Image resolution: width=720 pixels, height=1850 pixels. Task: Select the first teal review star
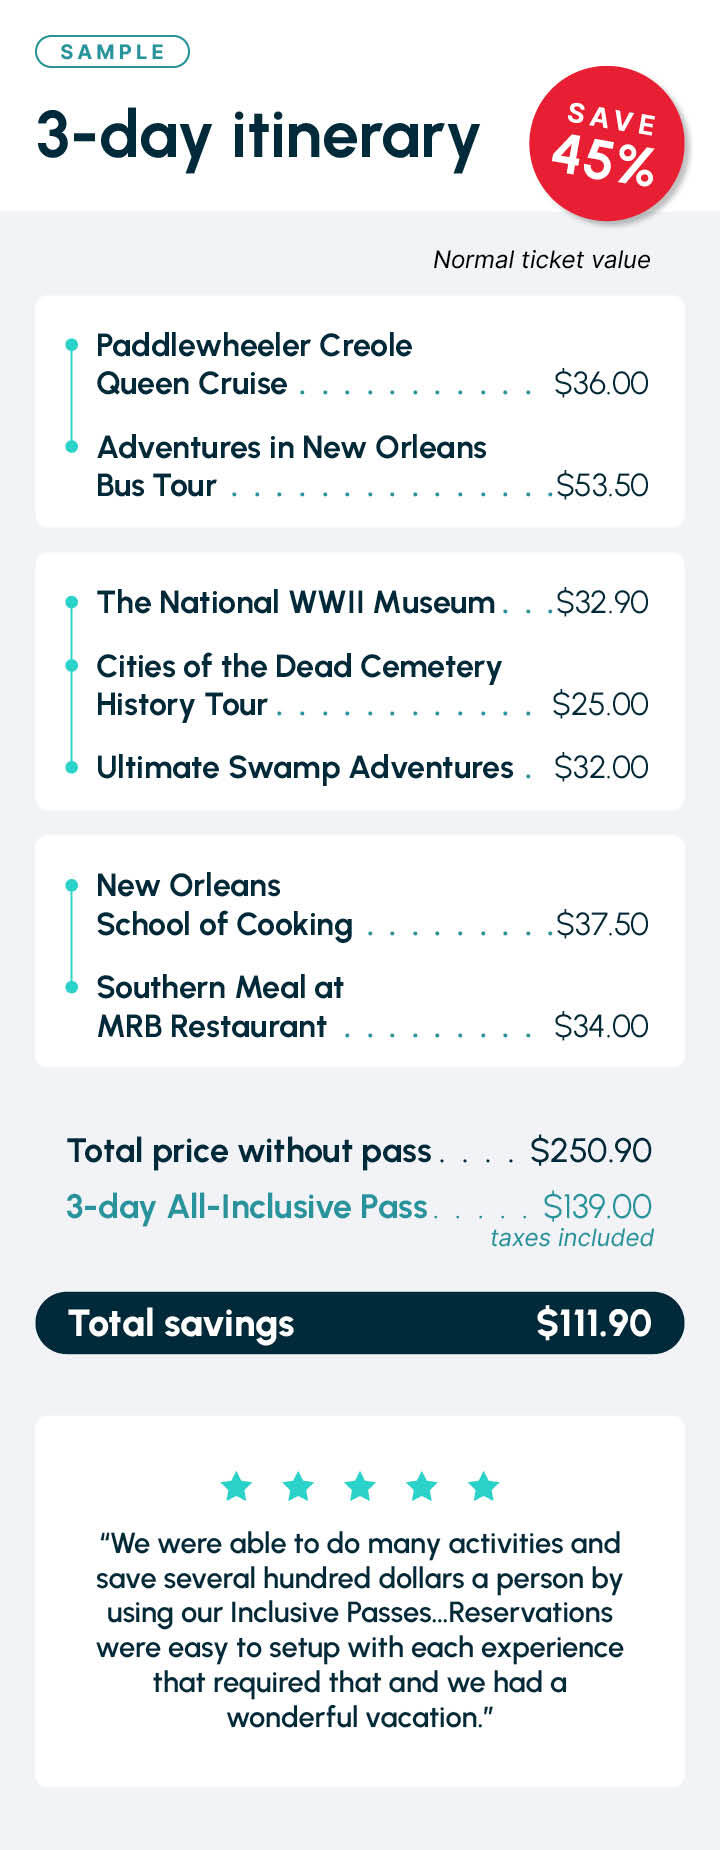(236, 1486)
